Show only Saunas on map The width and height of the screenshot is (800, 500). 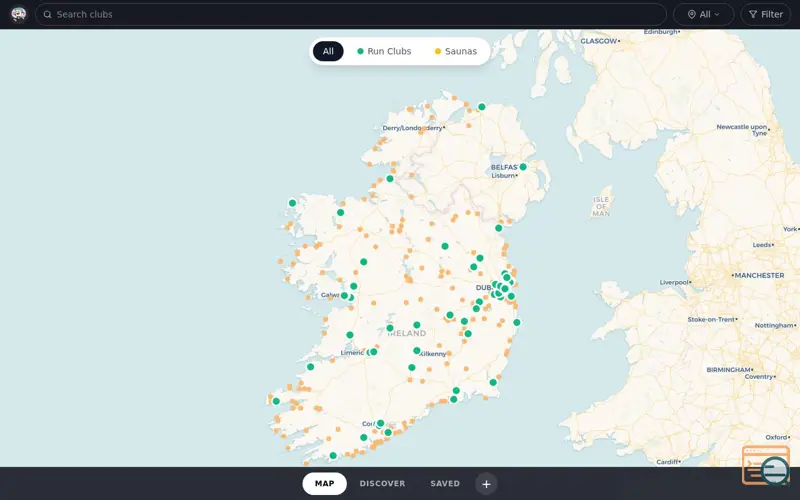pyautogui.click(x=456, y=51)
